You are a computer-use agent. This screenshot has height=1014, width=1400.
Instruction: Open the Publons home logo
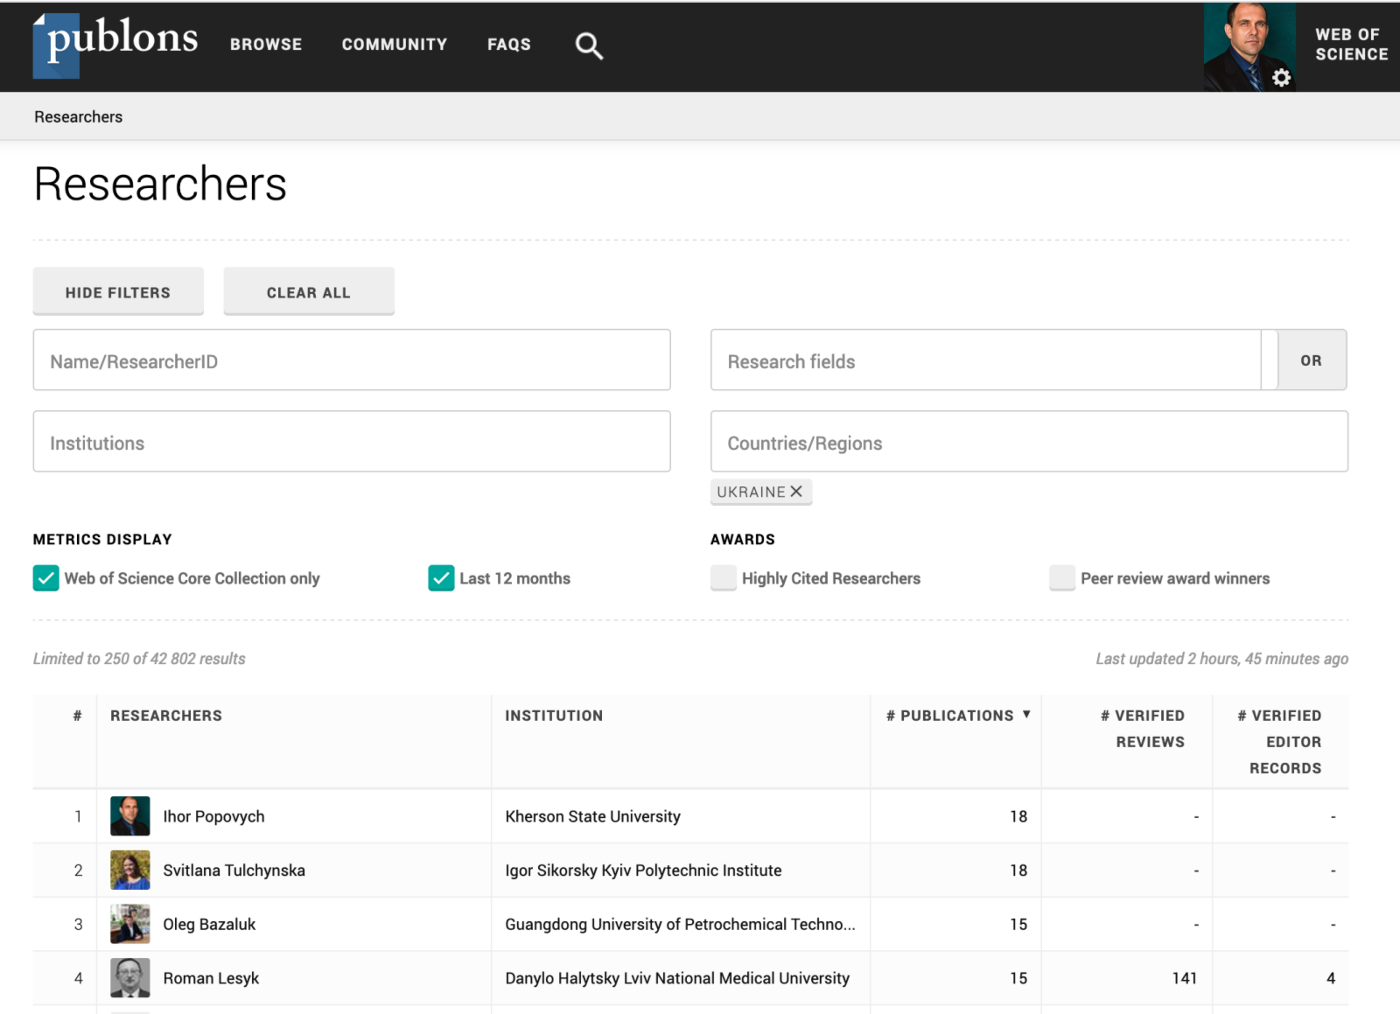[x=115, y=45]
